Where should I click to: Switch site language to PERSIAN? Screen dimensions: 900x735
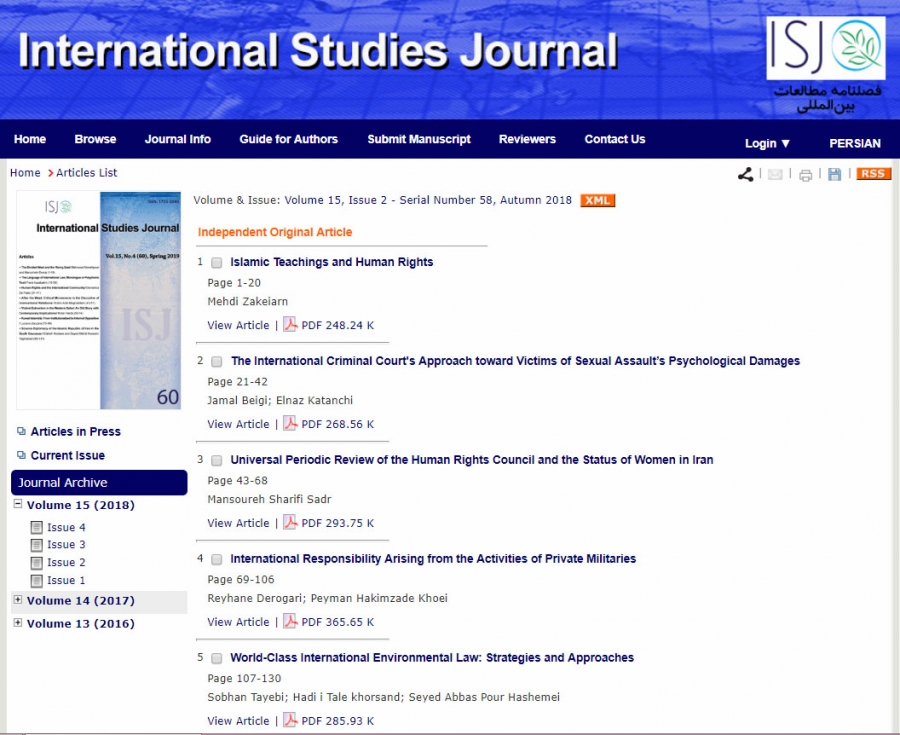click(x=854, y=143)
